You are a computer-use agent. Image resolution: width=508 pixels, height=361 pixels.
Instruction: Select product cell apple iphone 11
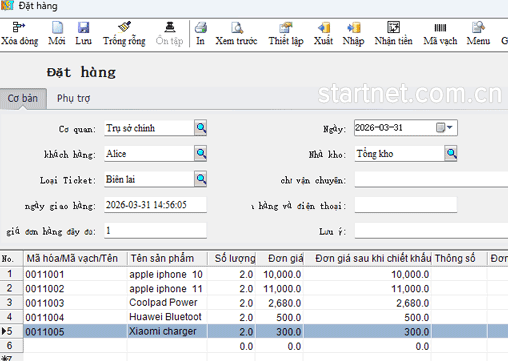click(x=167, y=289)
